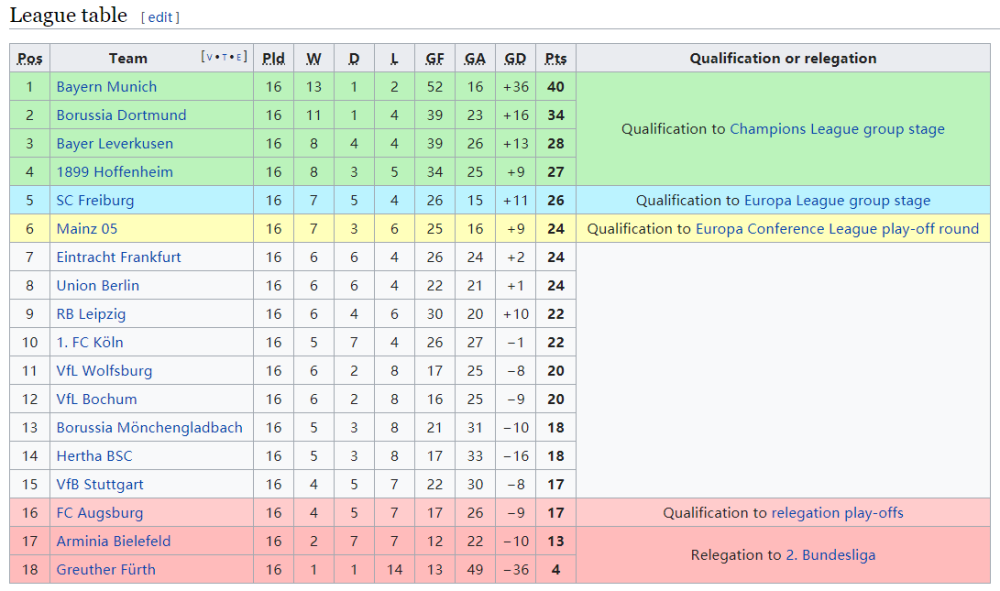
Task: Open the RB Leipzig team link
Action: click(91, 314)
